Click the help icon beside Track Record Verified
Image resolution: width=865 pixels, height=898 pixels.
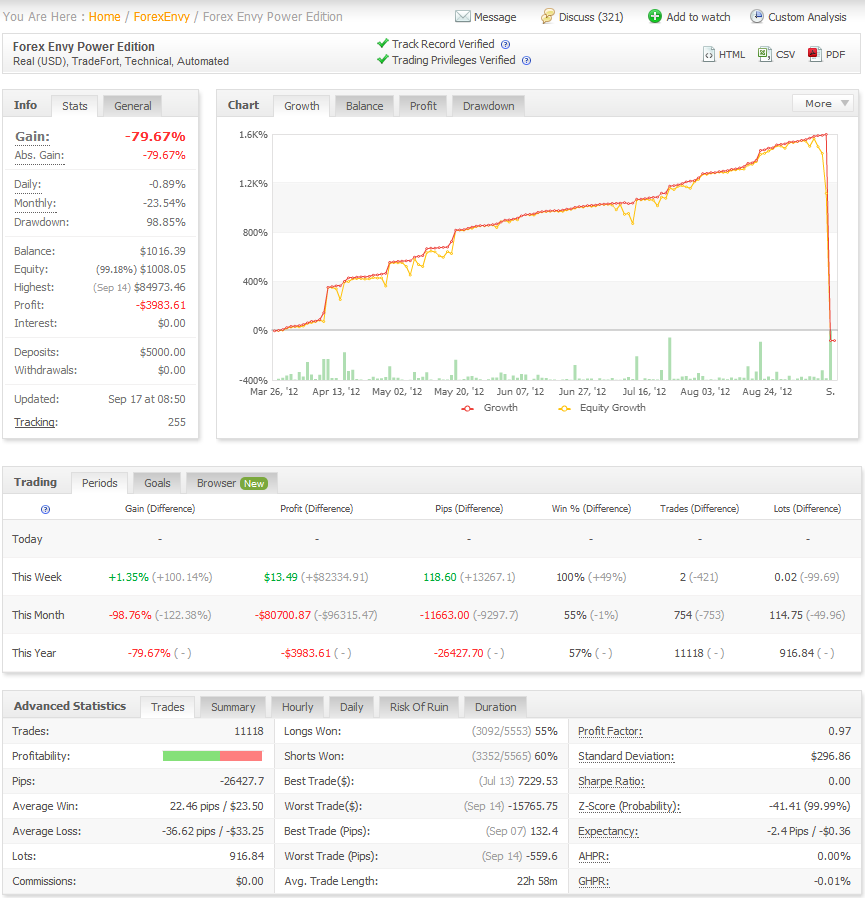pyautogui.click(x=505, y=45)
